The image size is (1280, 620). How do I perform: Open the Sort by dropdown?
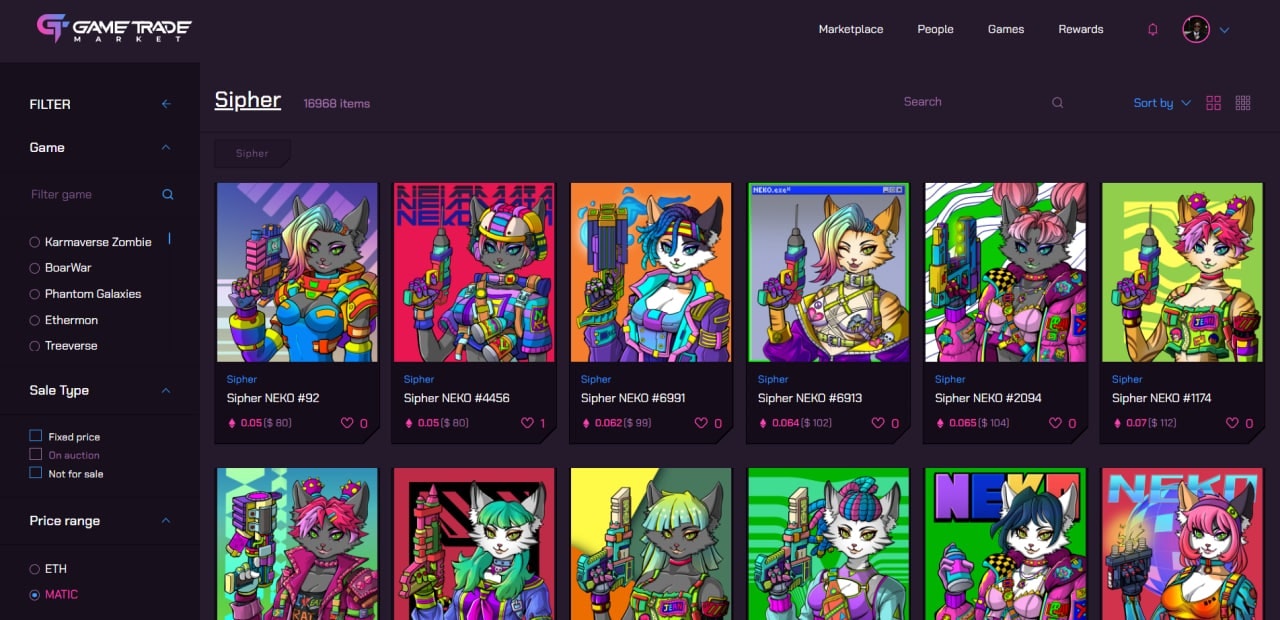[x=1162, y=103]
